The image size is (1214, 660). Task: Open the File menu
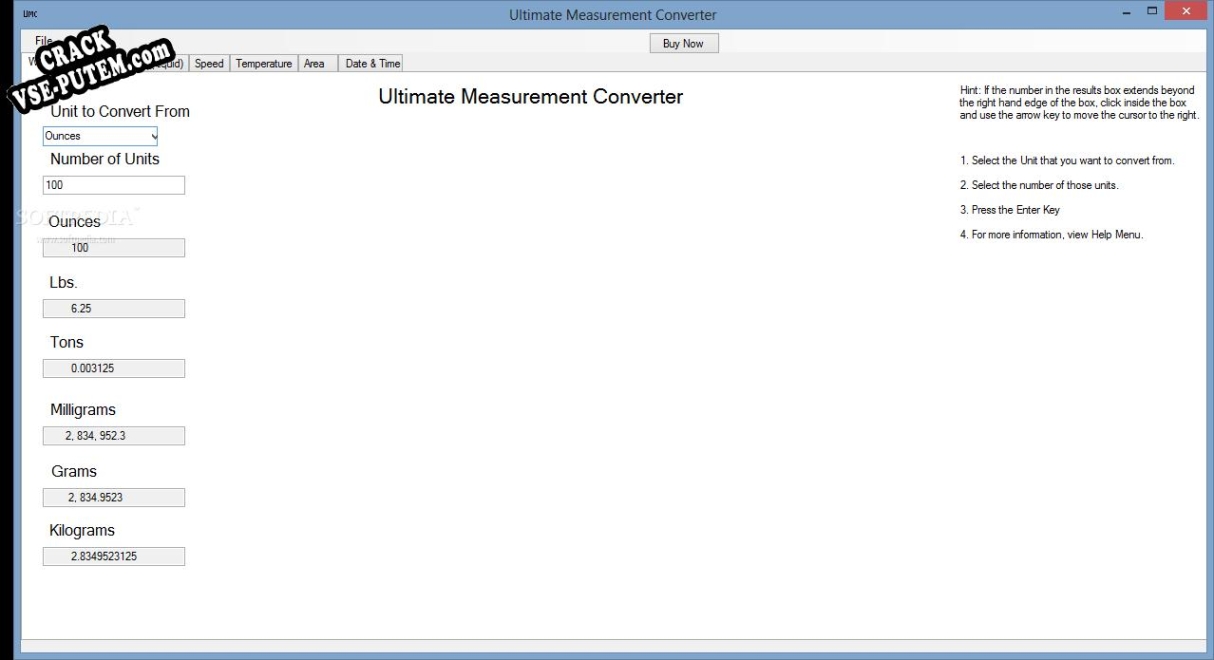click(43, 41)
